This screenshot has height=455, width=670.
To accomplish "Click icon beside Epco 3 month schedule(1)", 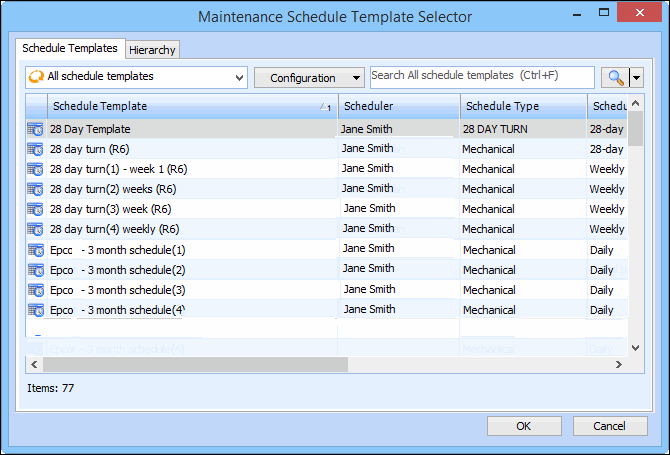I will tap(36, 249).
